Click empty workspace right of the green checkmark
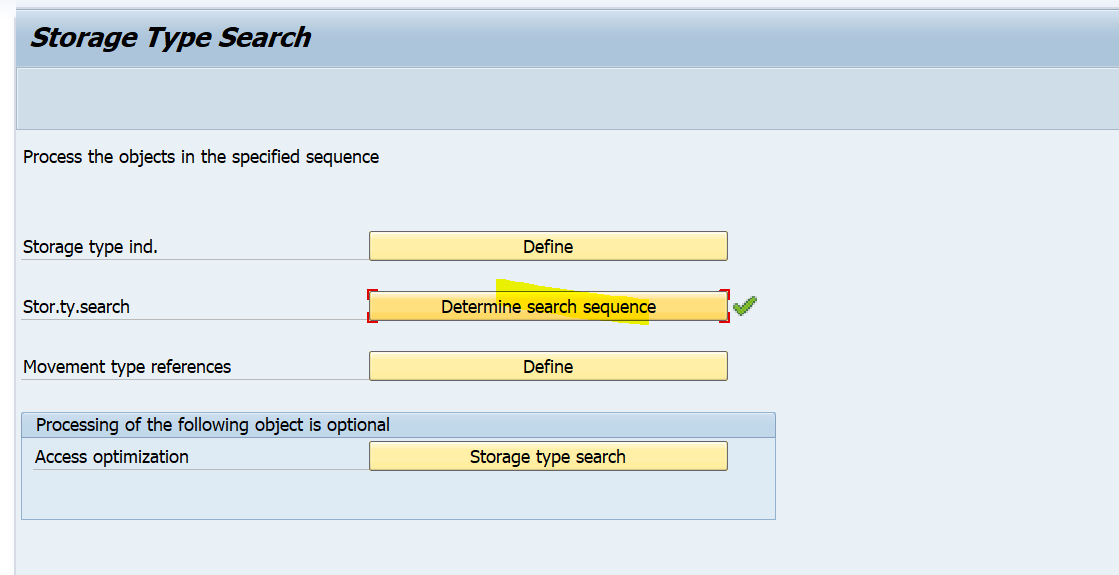 (928, 307)
